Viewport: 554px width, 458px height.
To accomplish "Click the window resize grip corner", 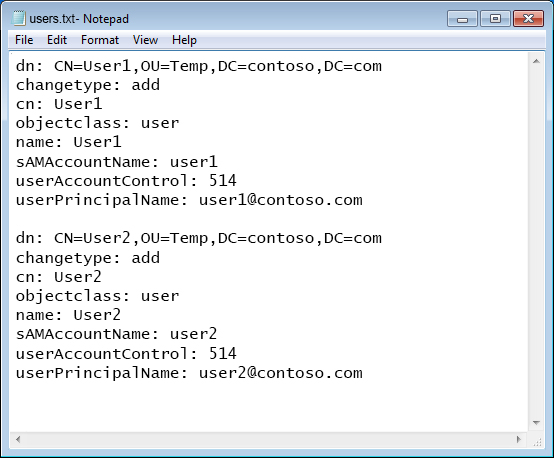I will pos(537,440).
